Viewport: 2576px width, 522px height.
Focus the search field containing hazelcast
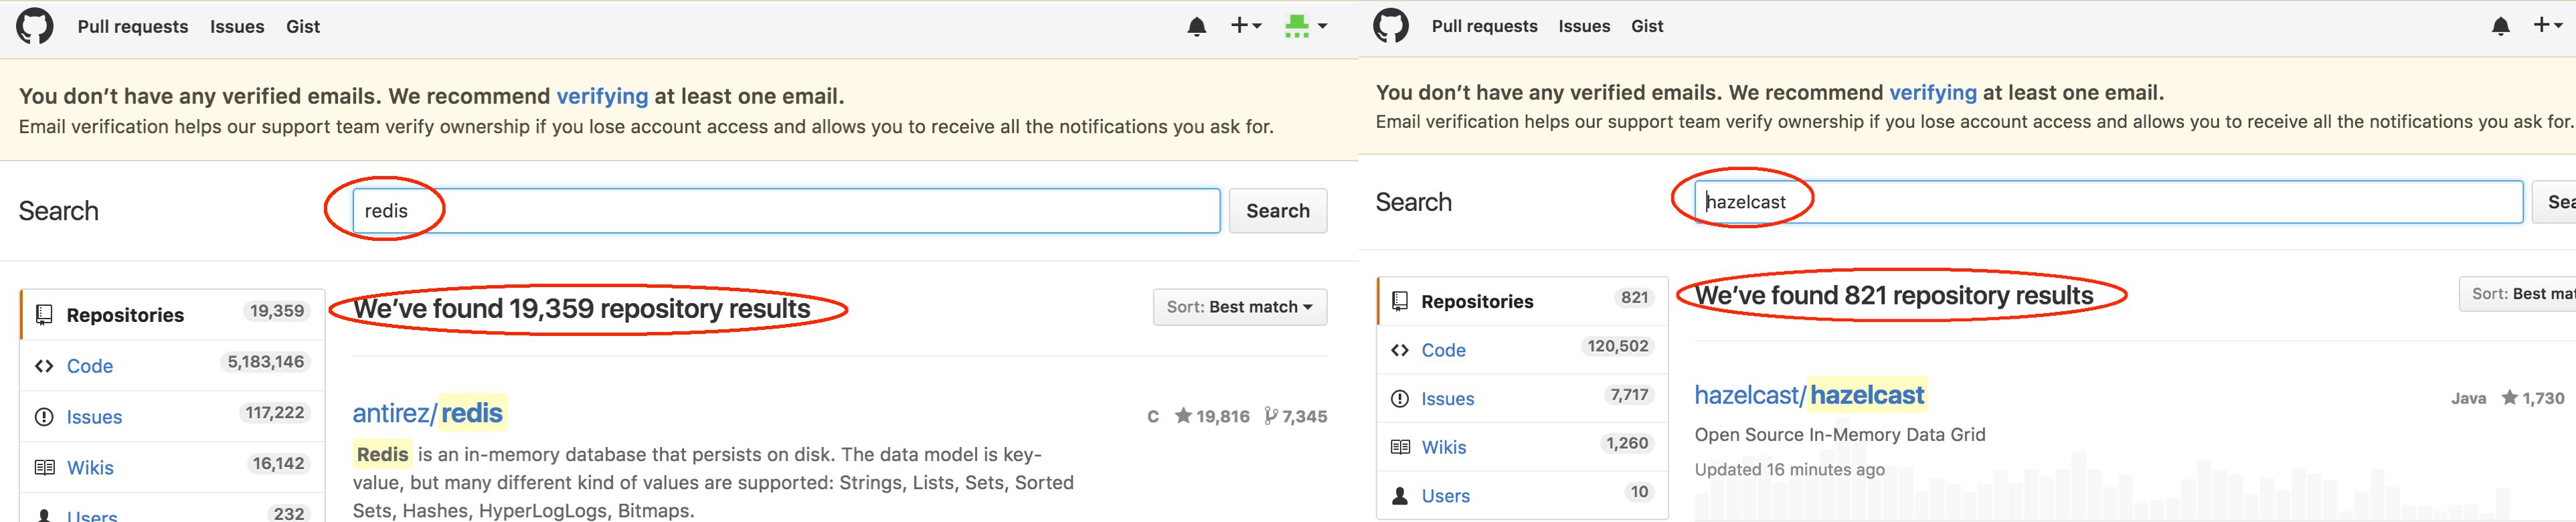pyautogui.click(x=2108, y=202)
